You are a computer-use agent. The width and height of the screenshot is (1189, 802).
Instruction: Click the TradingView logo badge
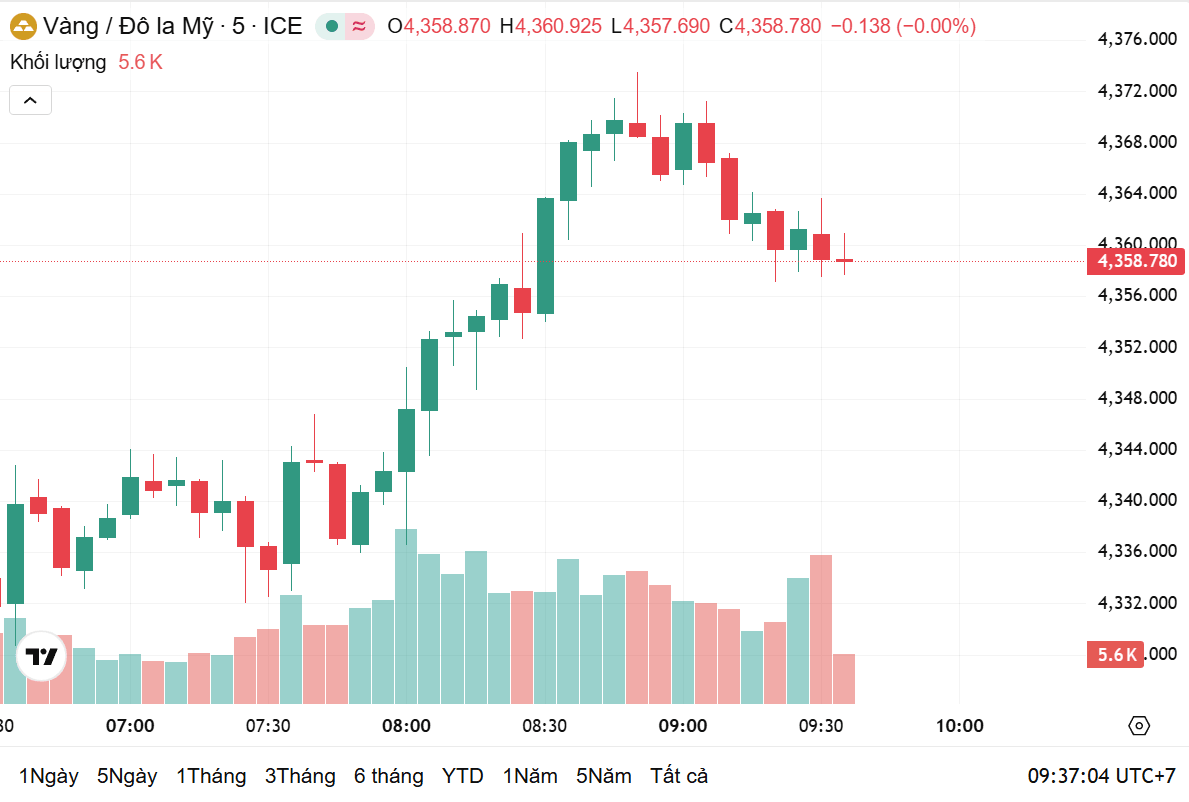click(42, 656)
